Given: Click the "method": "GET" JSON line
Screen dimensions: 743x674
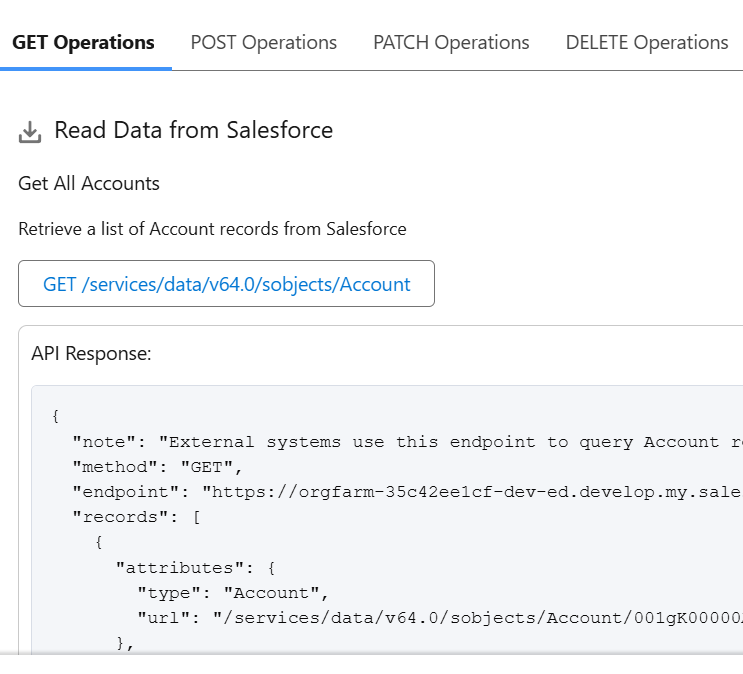Looking at the screenshot, I should [158, 467].
